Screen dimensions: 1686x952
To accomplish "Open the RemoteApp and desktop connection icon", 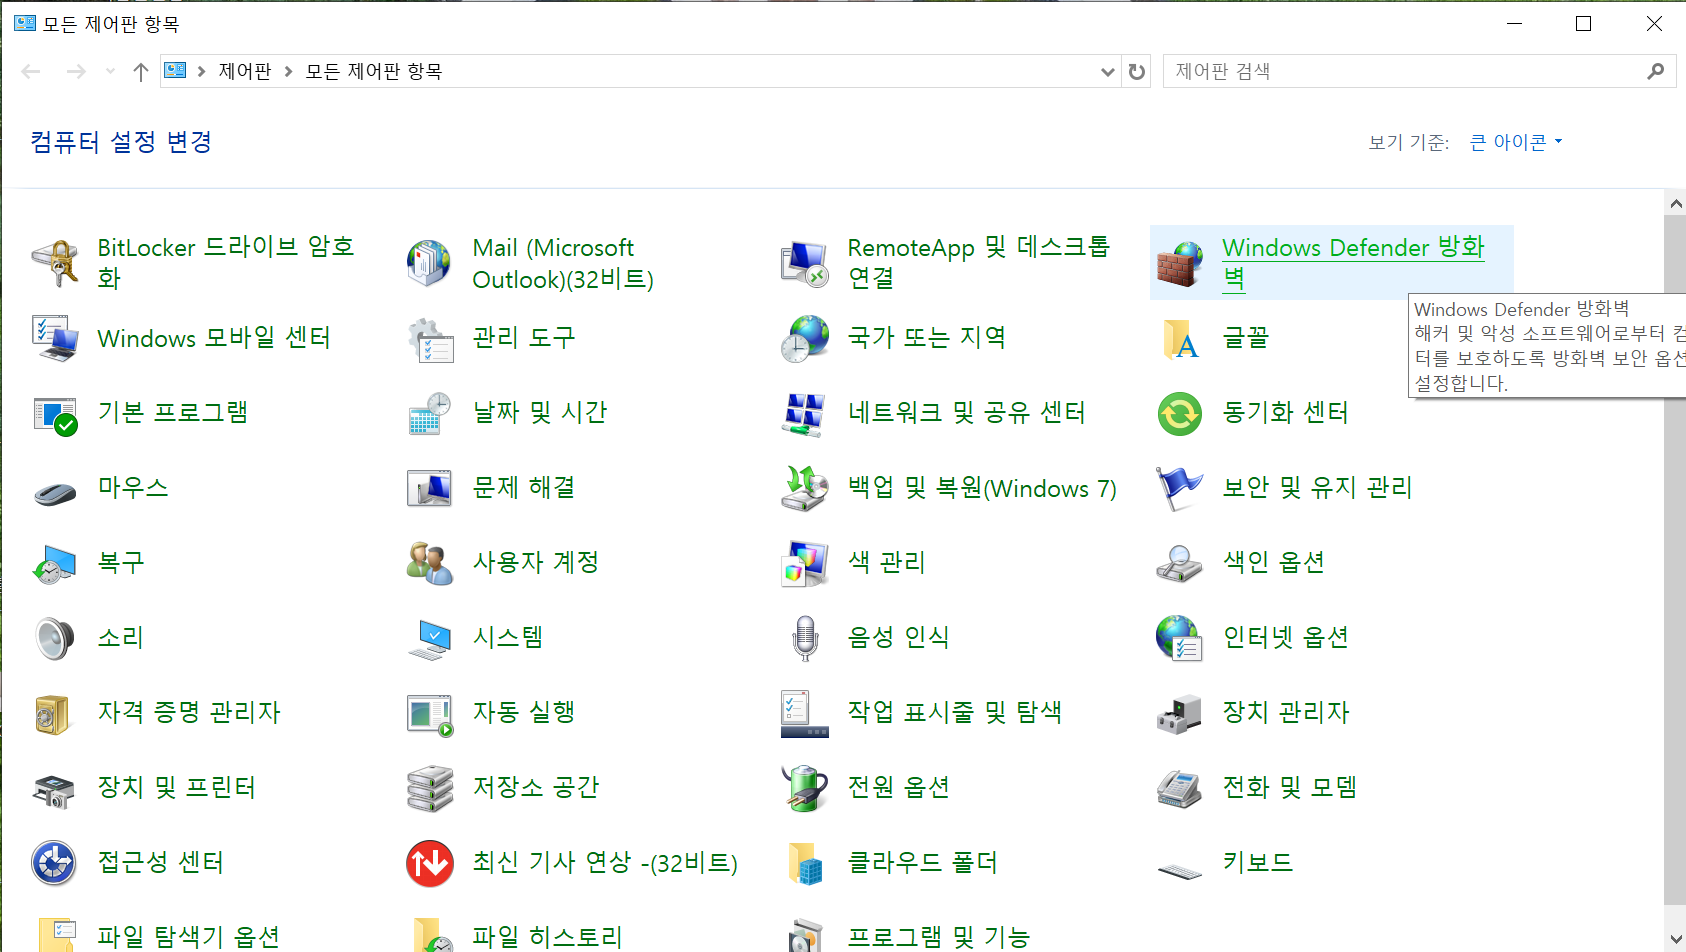I will point(805,263).
